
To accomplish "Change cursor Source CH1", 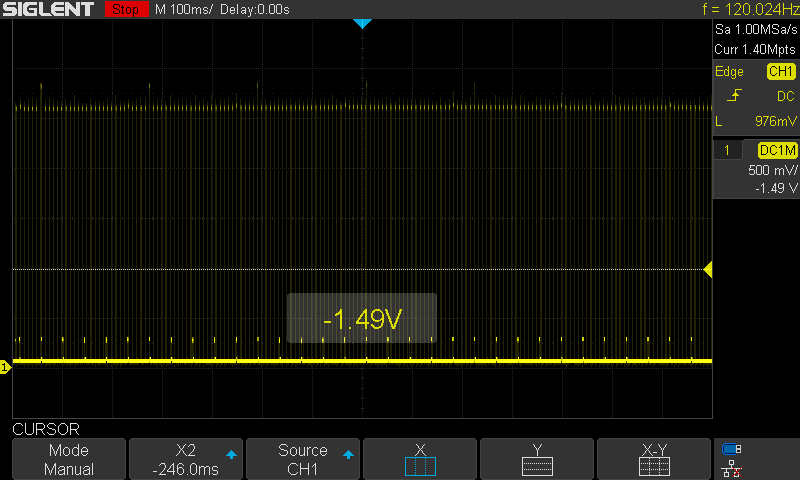I will click(303, 459).
